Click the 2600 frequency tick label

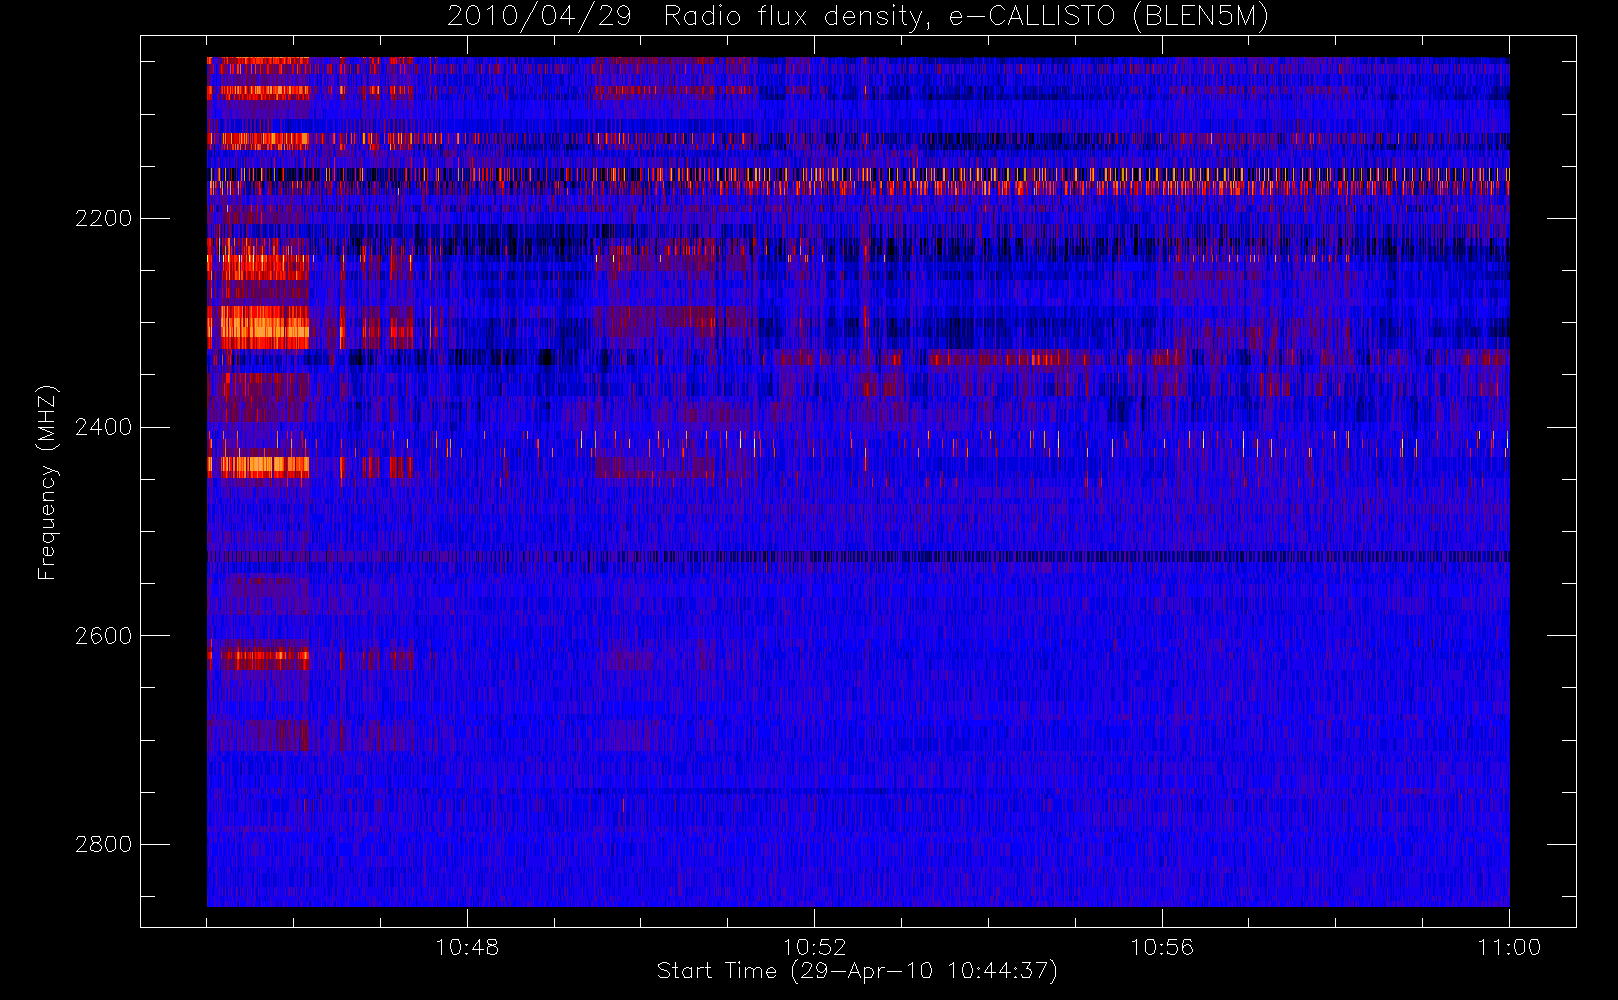103,636
